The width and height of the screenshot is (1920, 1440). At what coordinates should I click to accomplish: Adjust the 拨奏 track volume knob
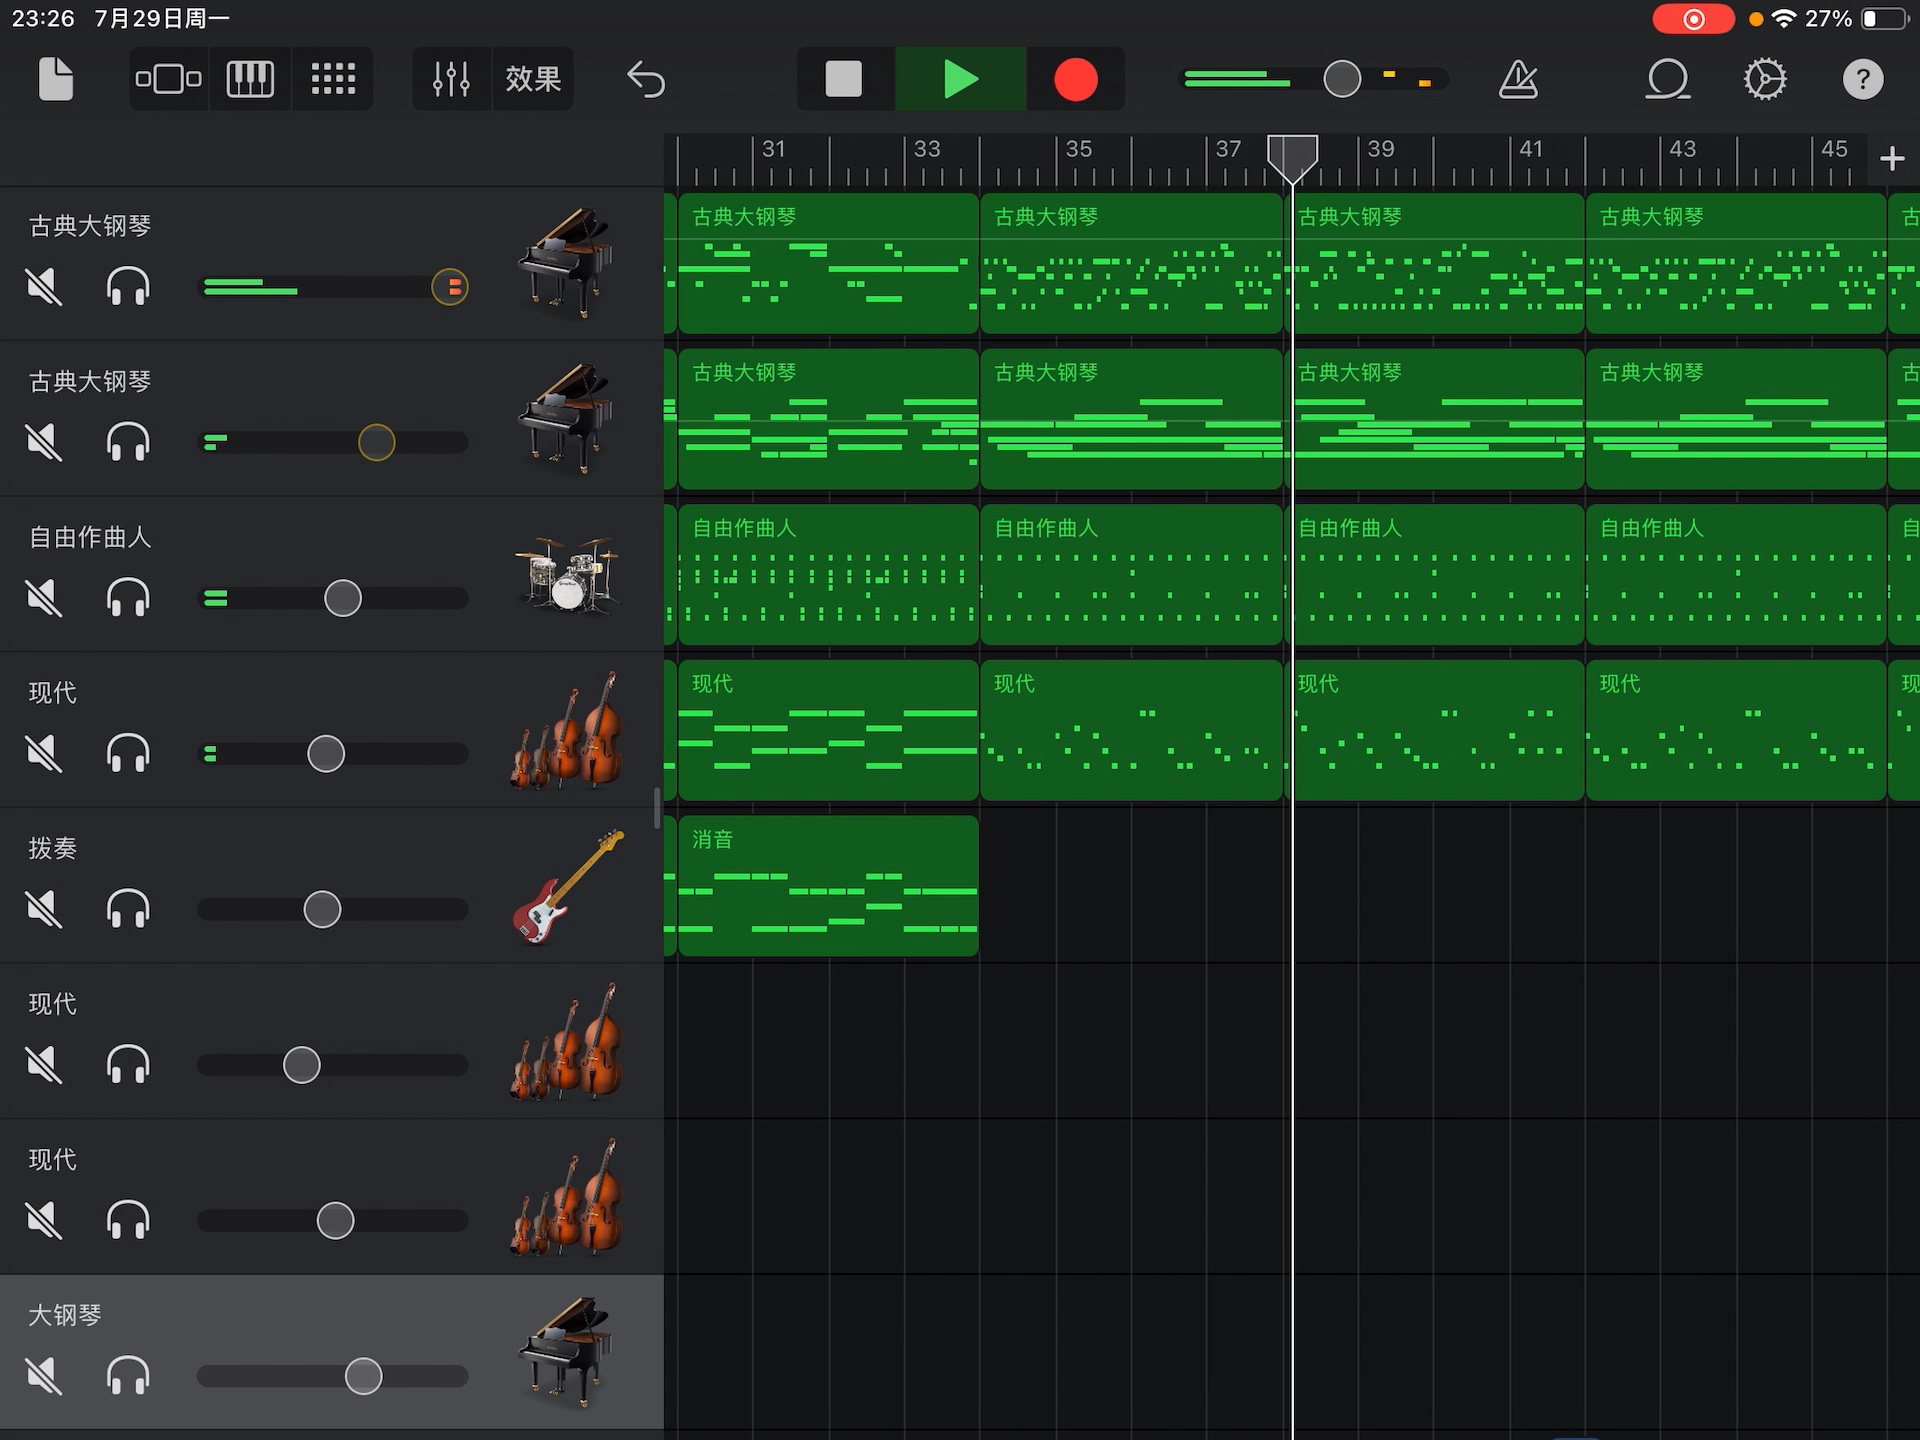point(322,909)
